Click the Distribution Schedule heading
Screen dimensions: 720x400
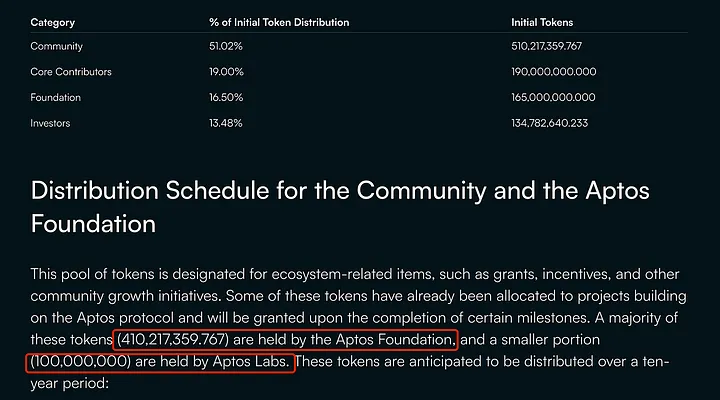340,207
